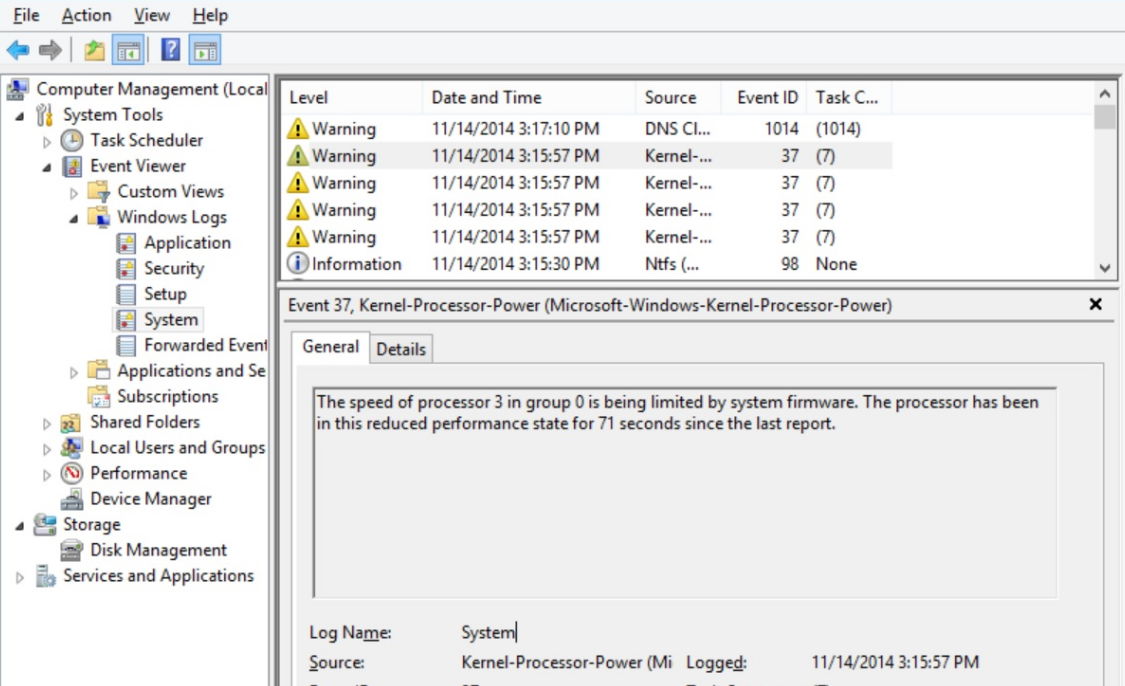Click the Event 37 Kernel-Processor-Power header text
The image size is (1125, 686).
[x=590, y=306]
